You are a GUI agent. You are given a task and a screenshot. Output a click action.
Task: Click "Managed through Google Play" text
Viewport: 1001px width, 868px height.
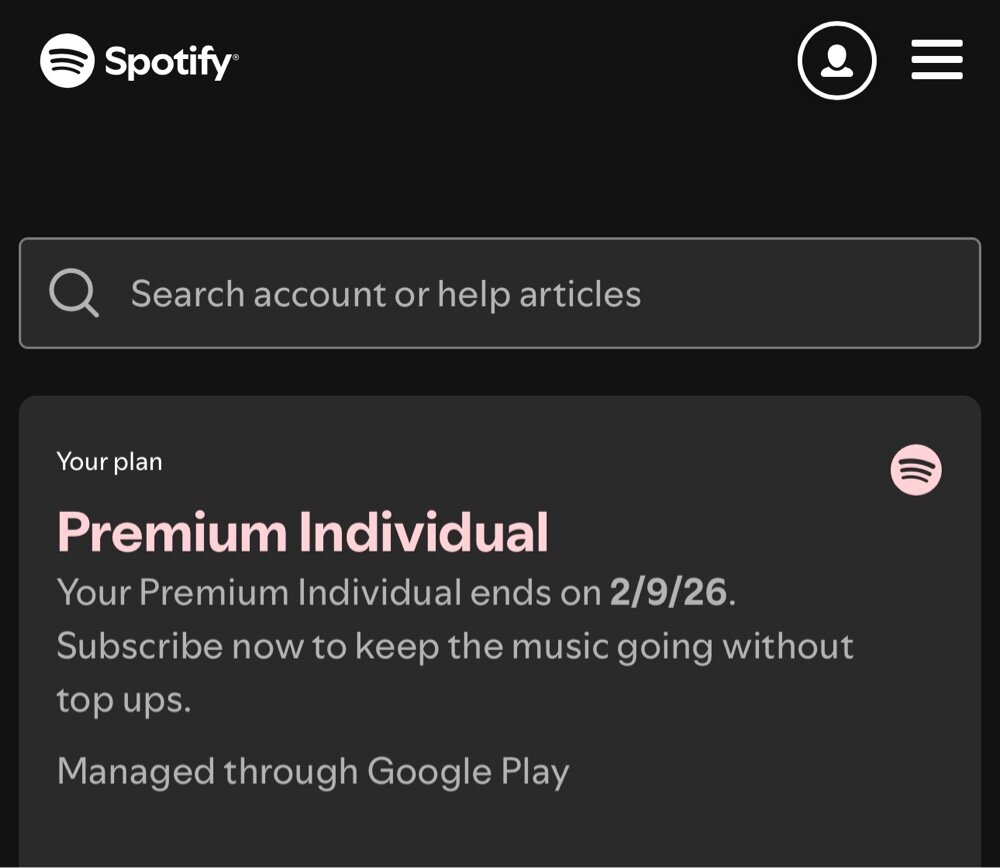(313, 772)
